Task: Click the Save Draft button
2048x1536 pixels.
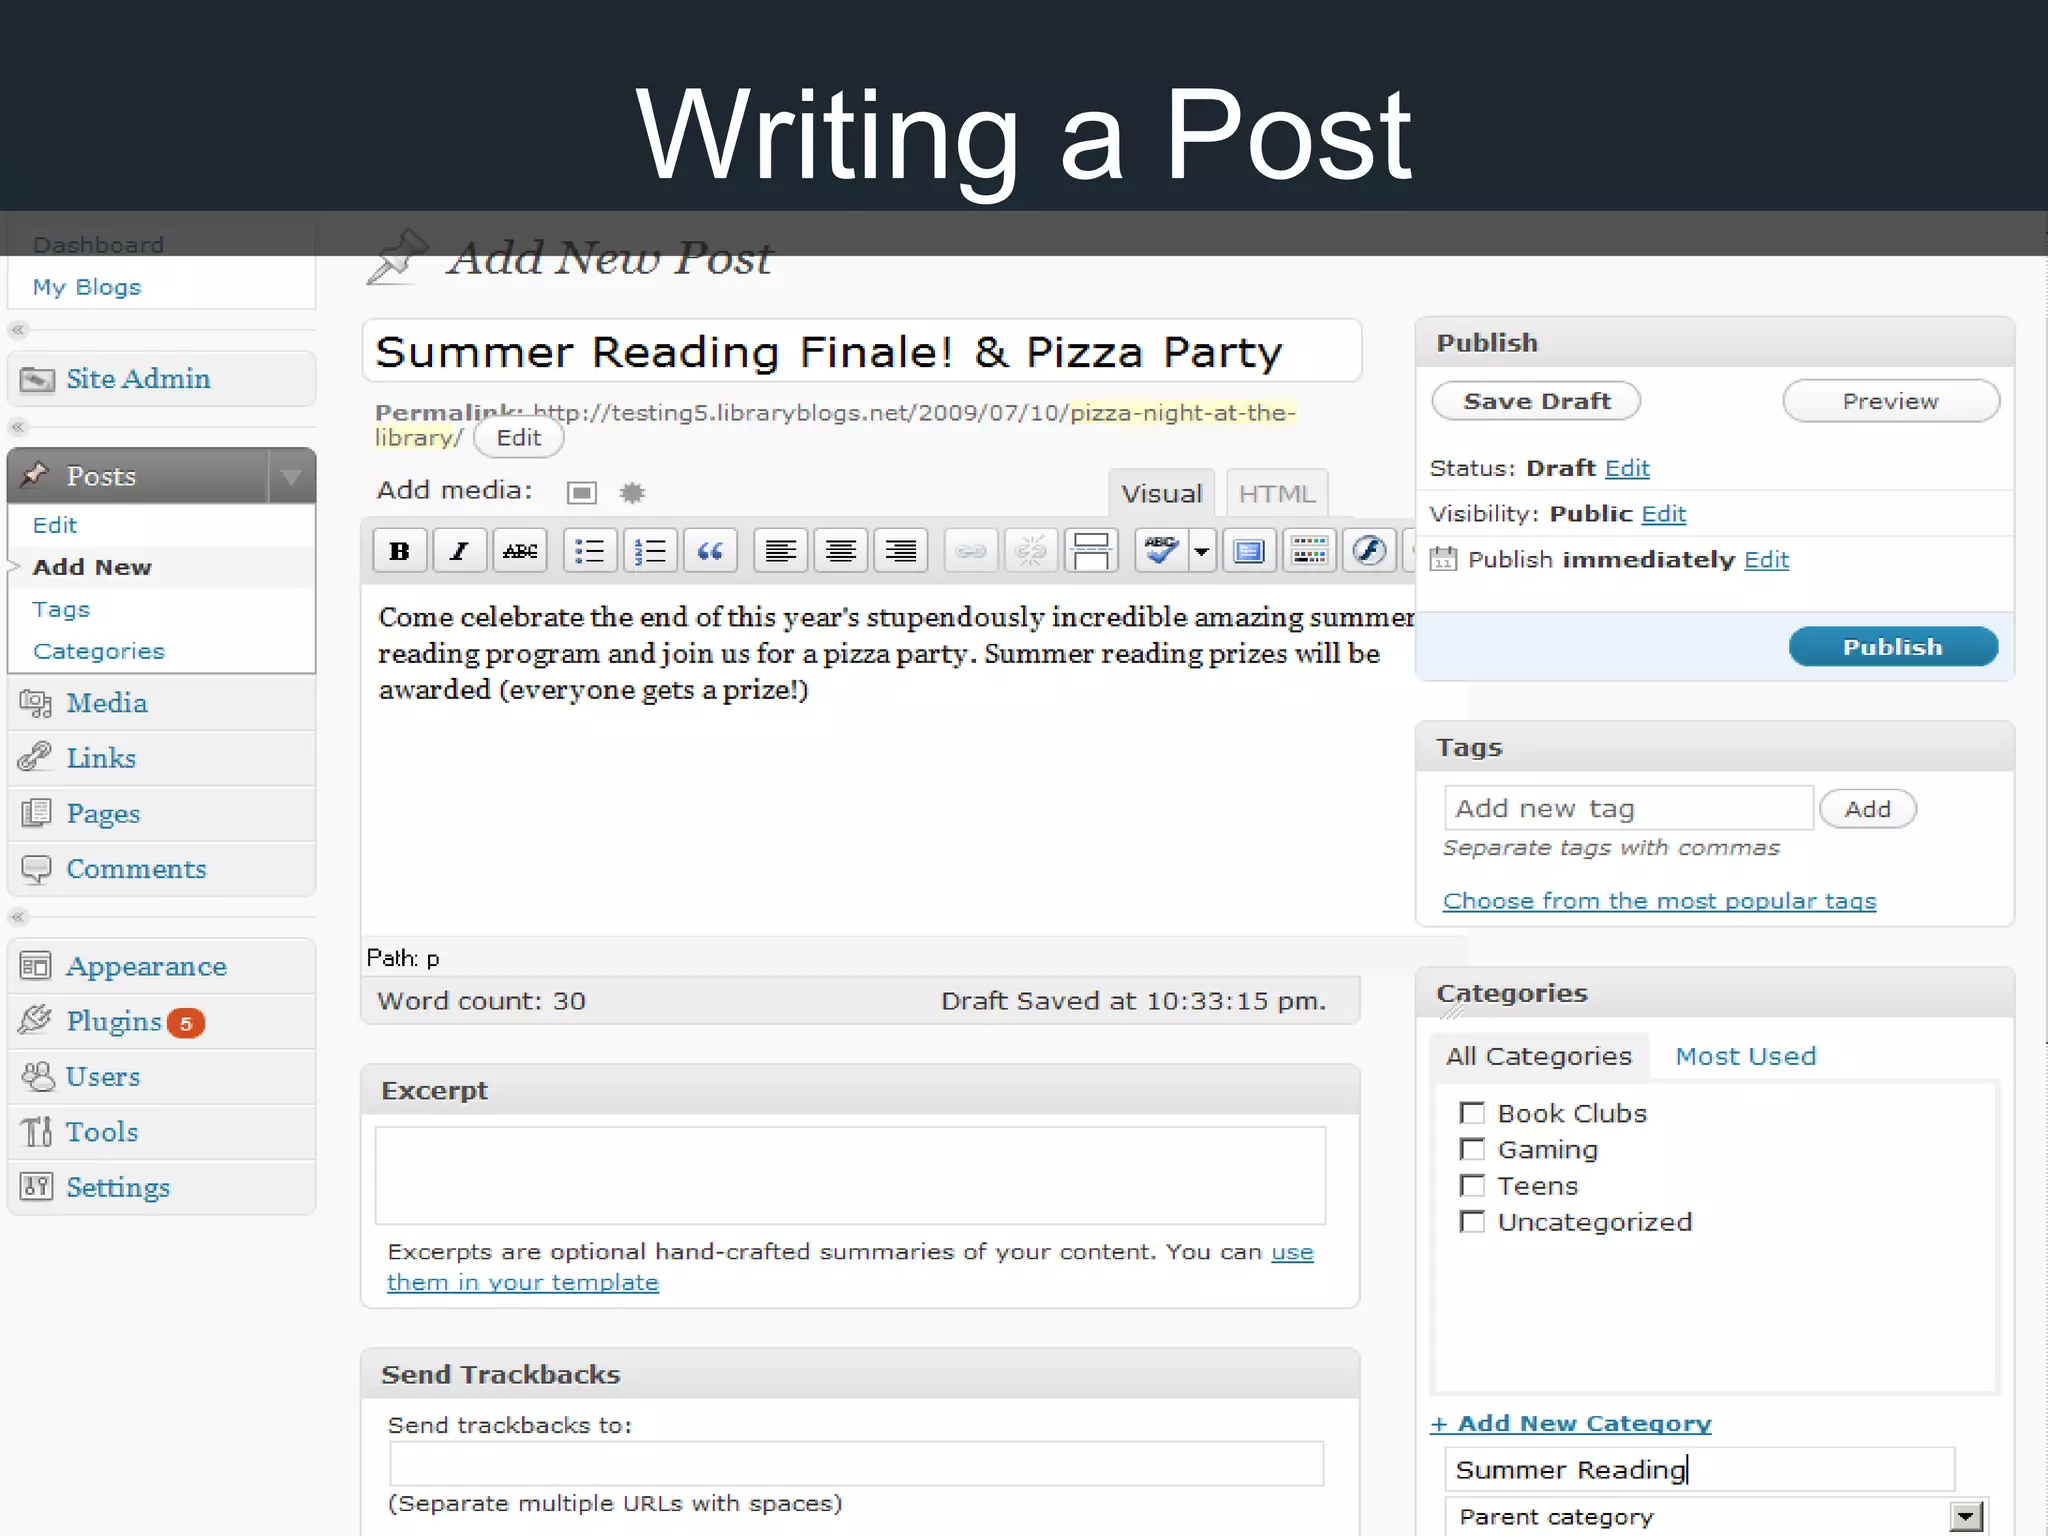Action: pyautogui.click(x=1537, y=401)
